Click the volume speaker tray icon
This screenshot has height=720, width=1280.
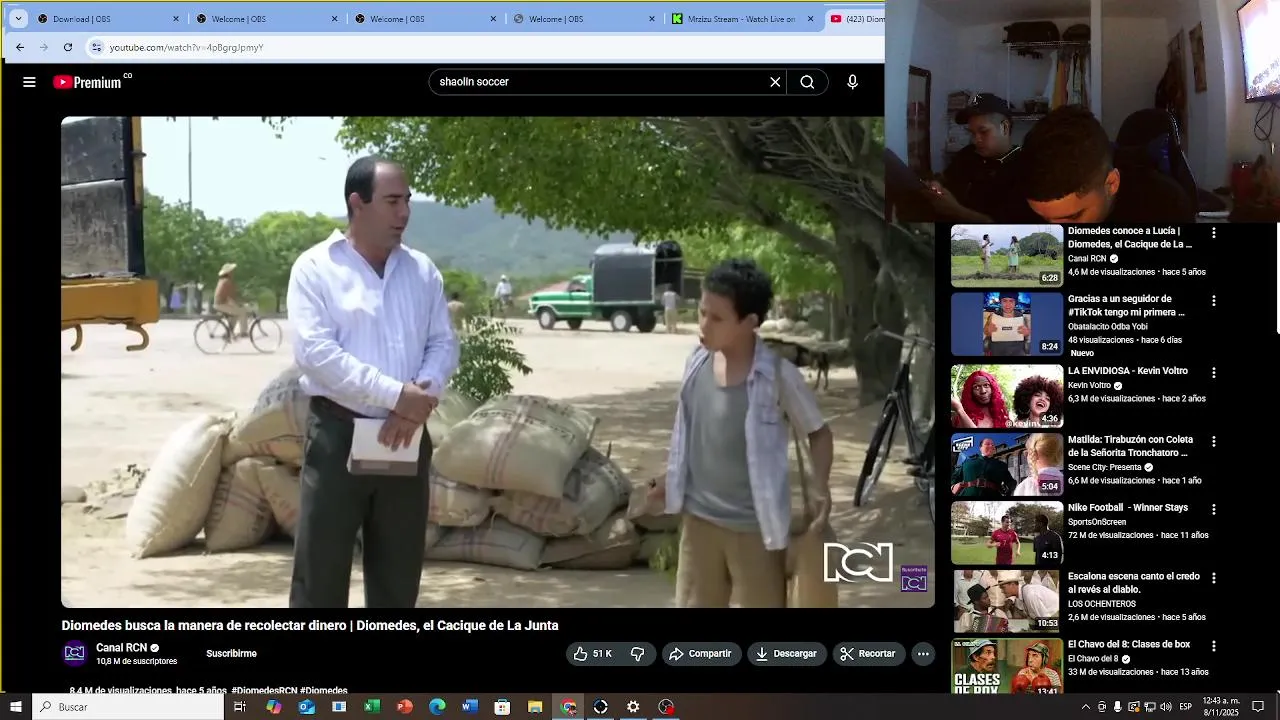pos(1165,707)
